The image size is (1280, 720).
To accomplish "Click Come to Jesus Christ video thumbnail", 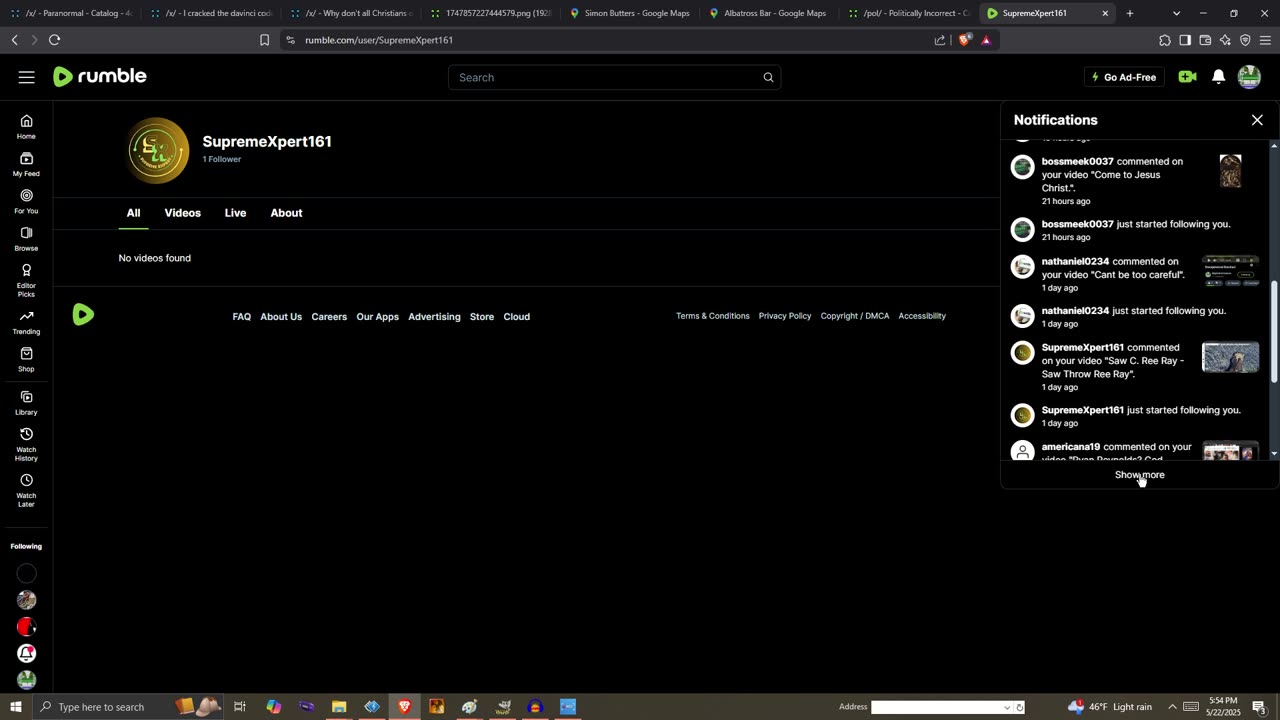I will click(1230, 171).
